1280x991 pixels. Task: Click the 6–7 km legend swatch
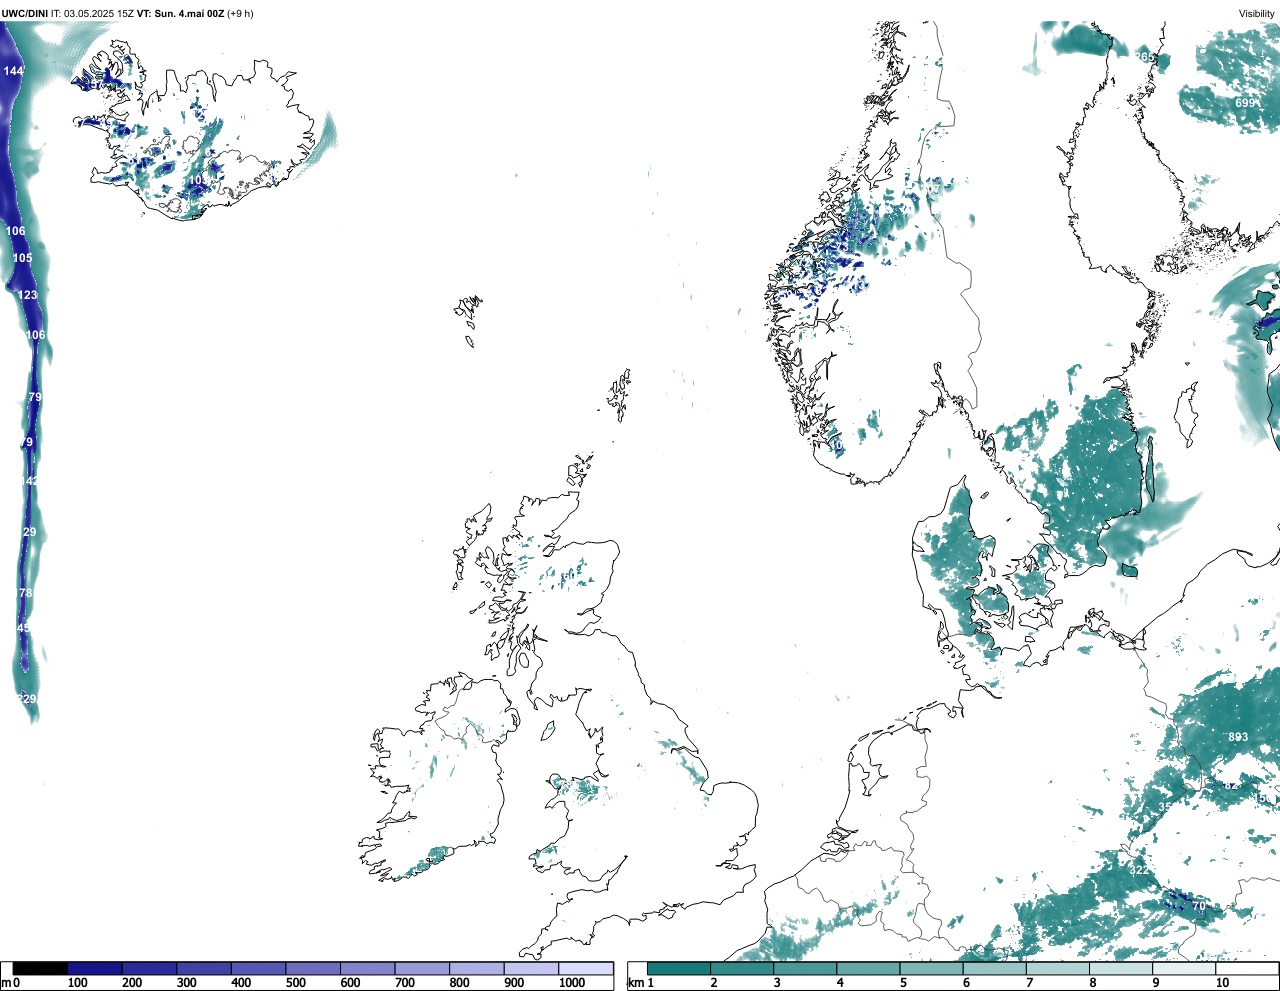click(x=994, y=969)
